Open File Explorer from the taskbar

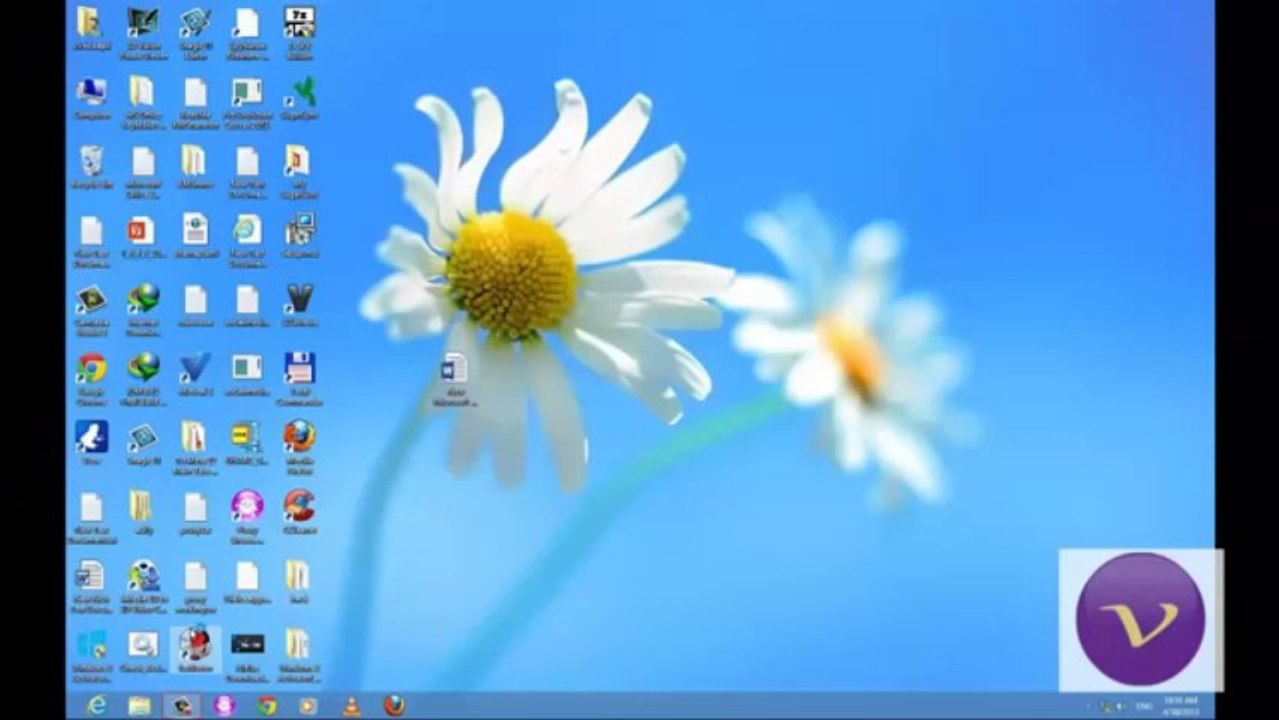point(139,706)
